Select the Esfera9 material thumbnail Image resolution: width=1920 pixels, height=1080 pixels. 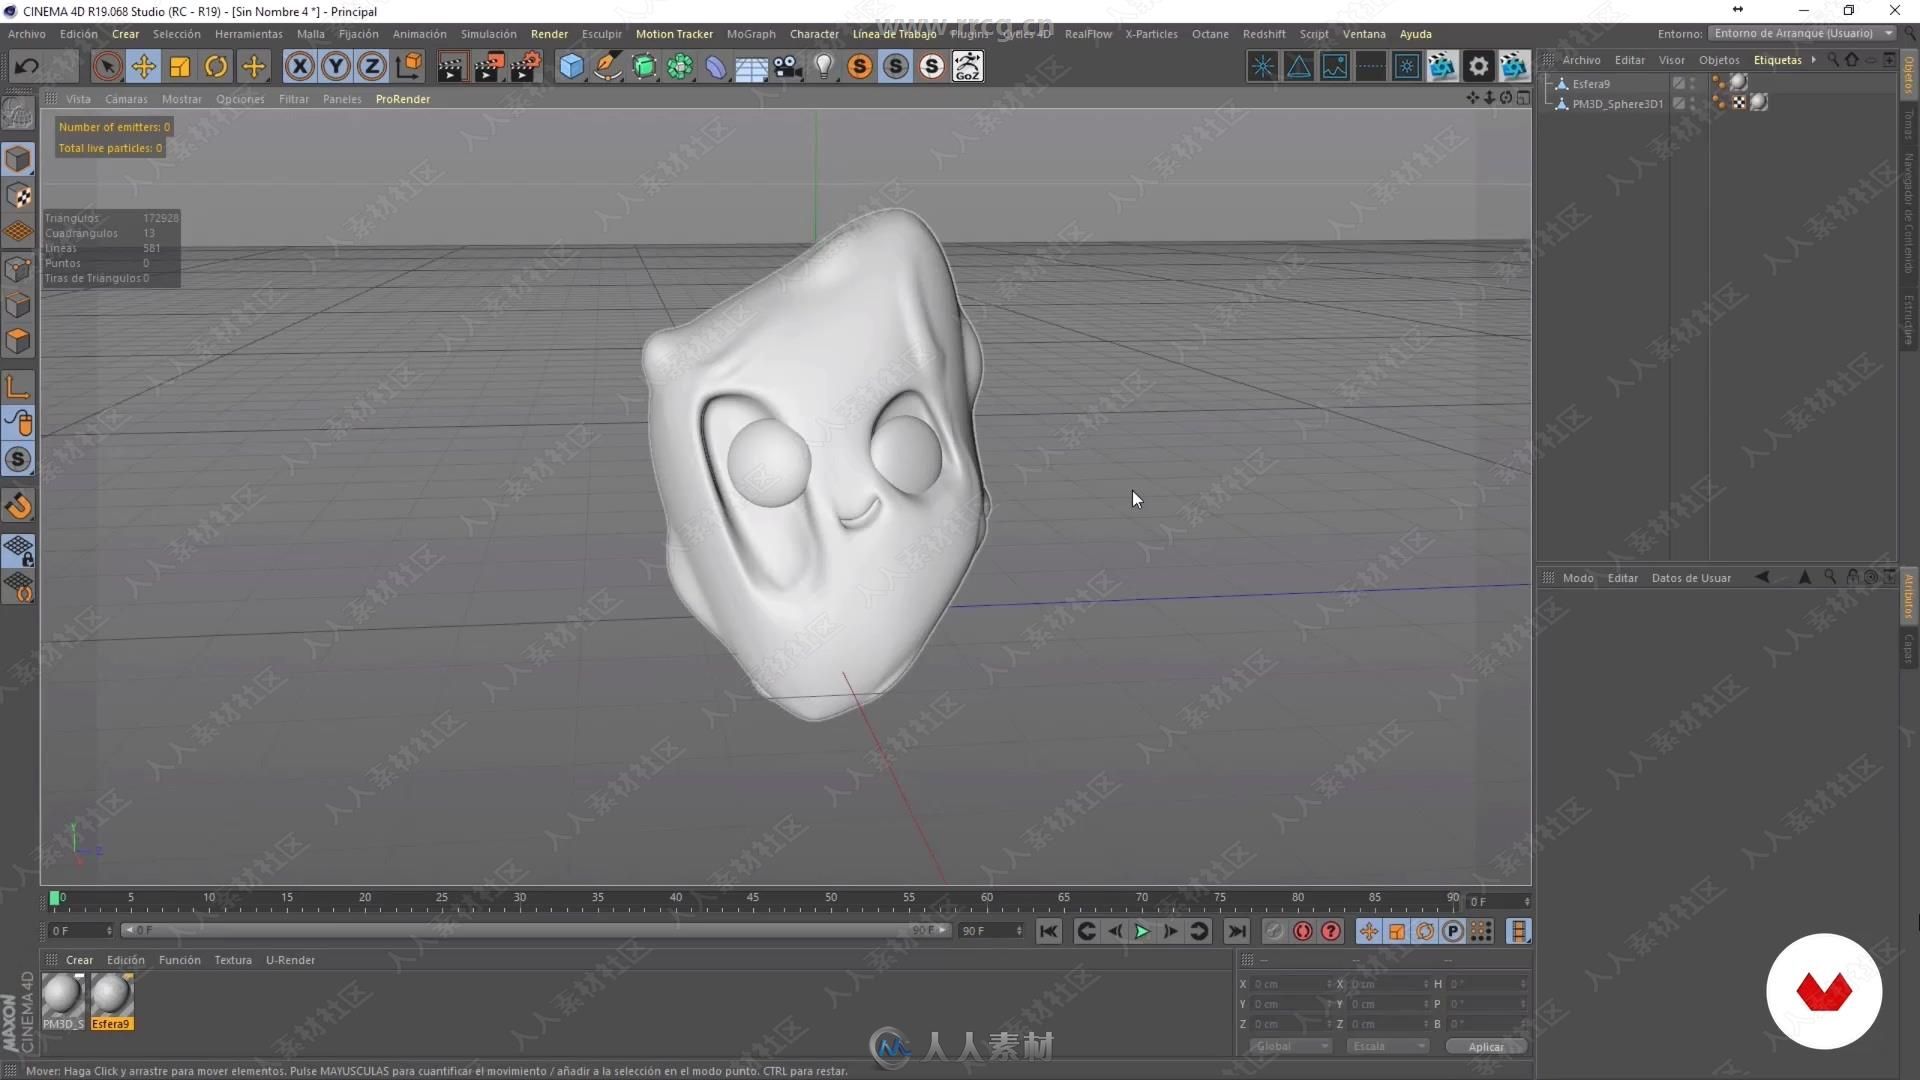tap(111, 1001)
